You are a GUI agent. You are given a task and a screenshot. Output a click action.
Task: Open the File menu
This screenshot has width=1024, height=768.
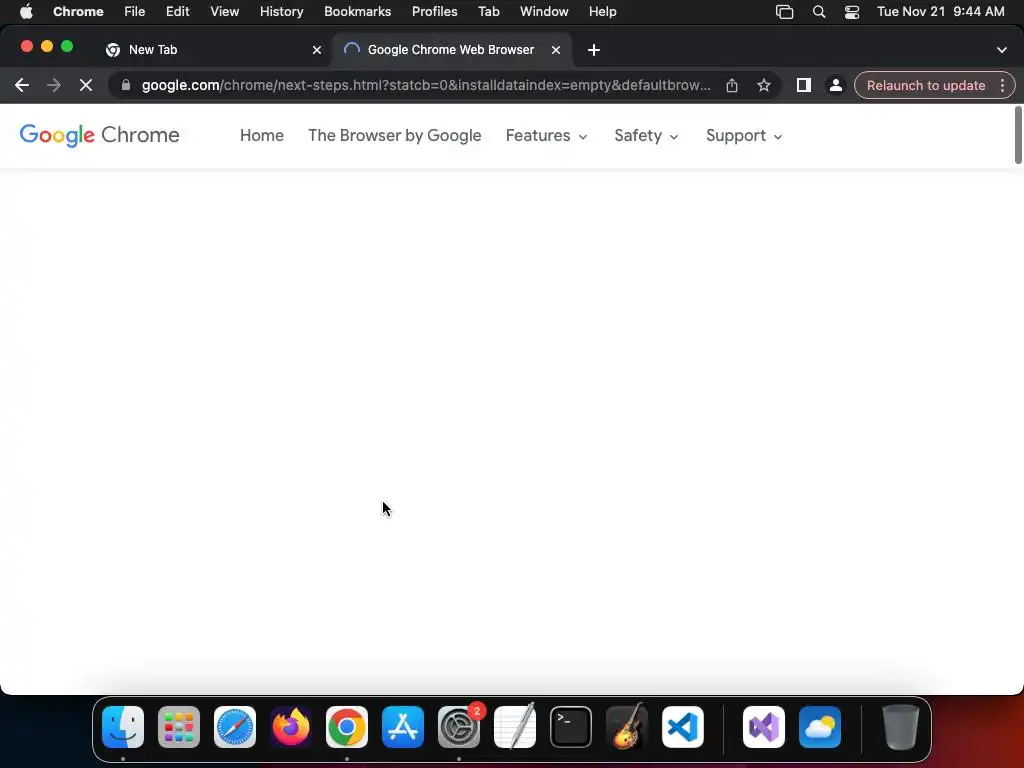click(x=135, y=12)
